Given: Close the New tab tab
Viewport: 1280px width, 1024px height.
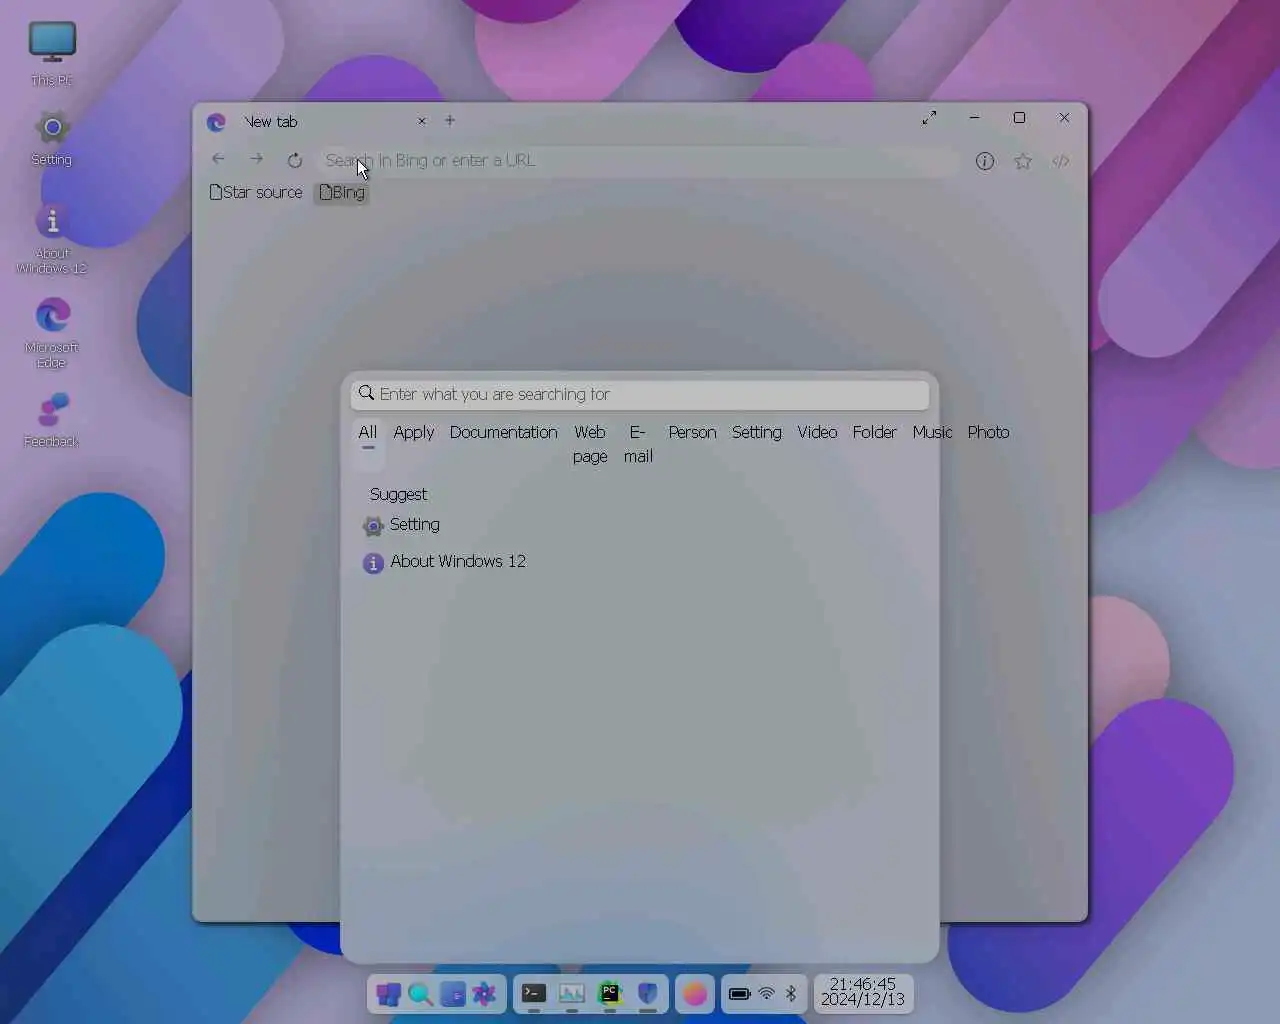Looking at the screenshot, I should coord(422,121).
